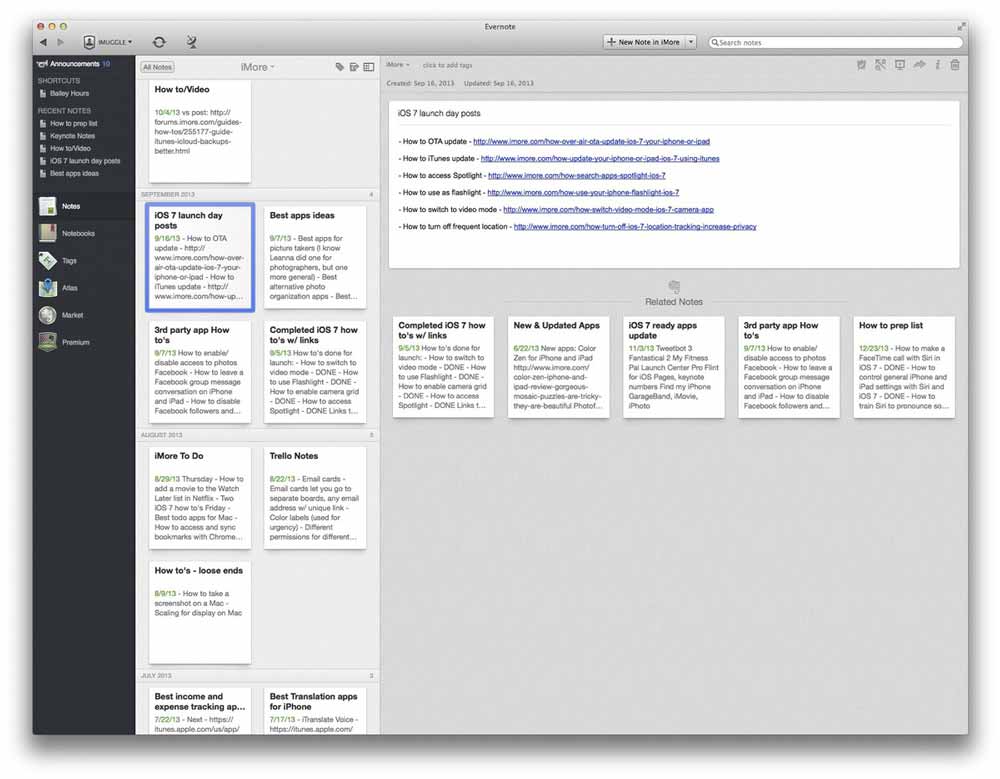Filter notes by tag icon

[339, 67]
